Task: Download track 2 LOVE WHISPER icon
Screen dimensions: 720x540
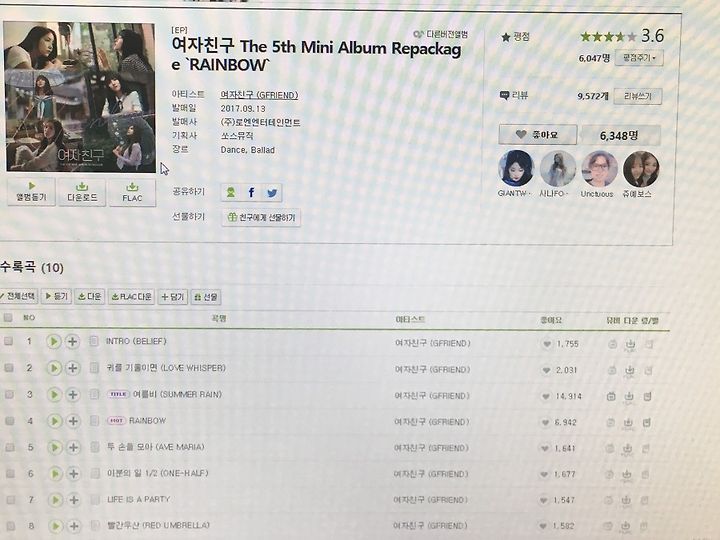Action: pyautogui.click(x=630, y=370)
